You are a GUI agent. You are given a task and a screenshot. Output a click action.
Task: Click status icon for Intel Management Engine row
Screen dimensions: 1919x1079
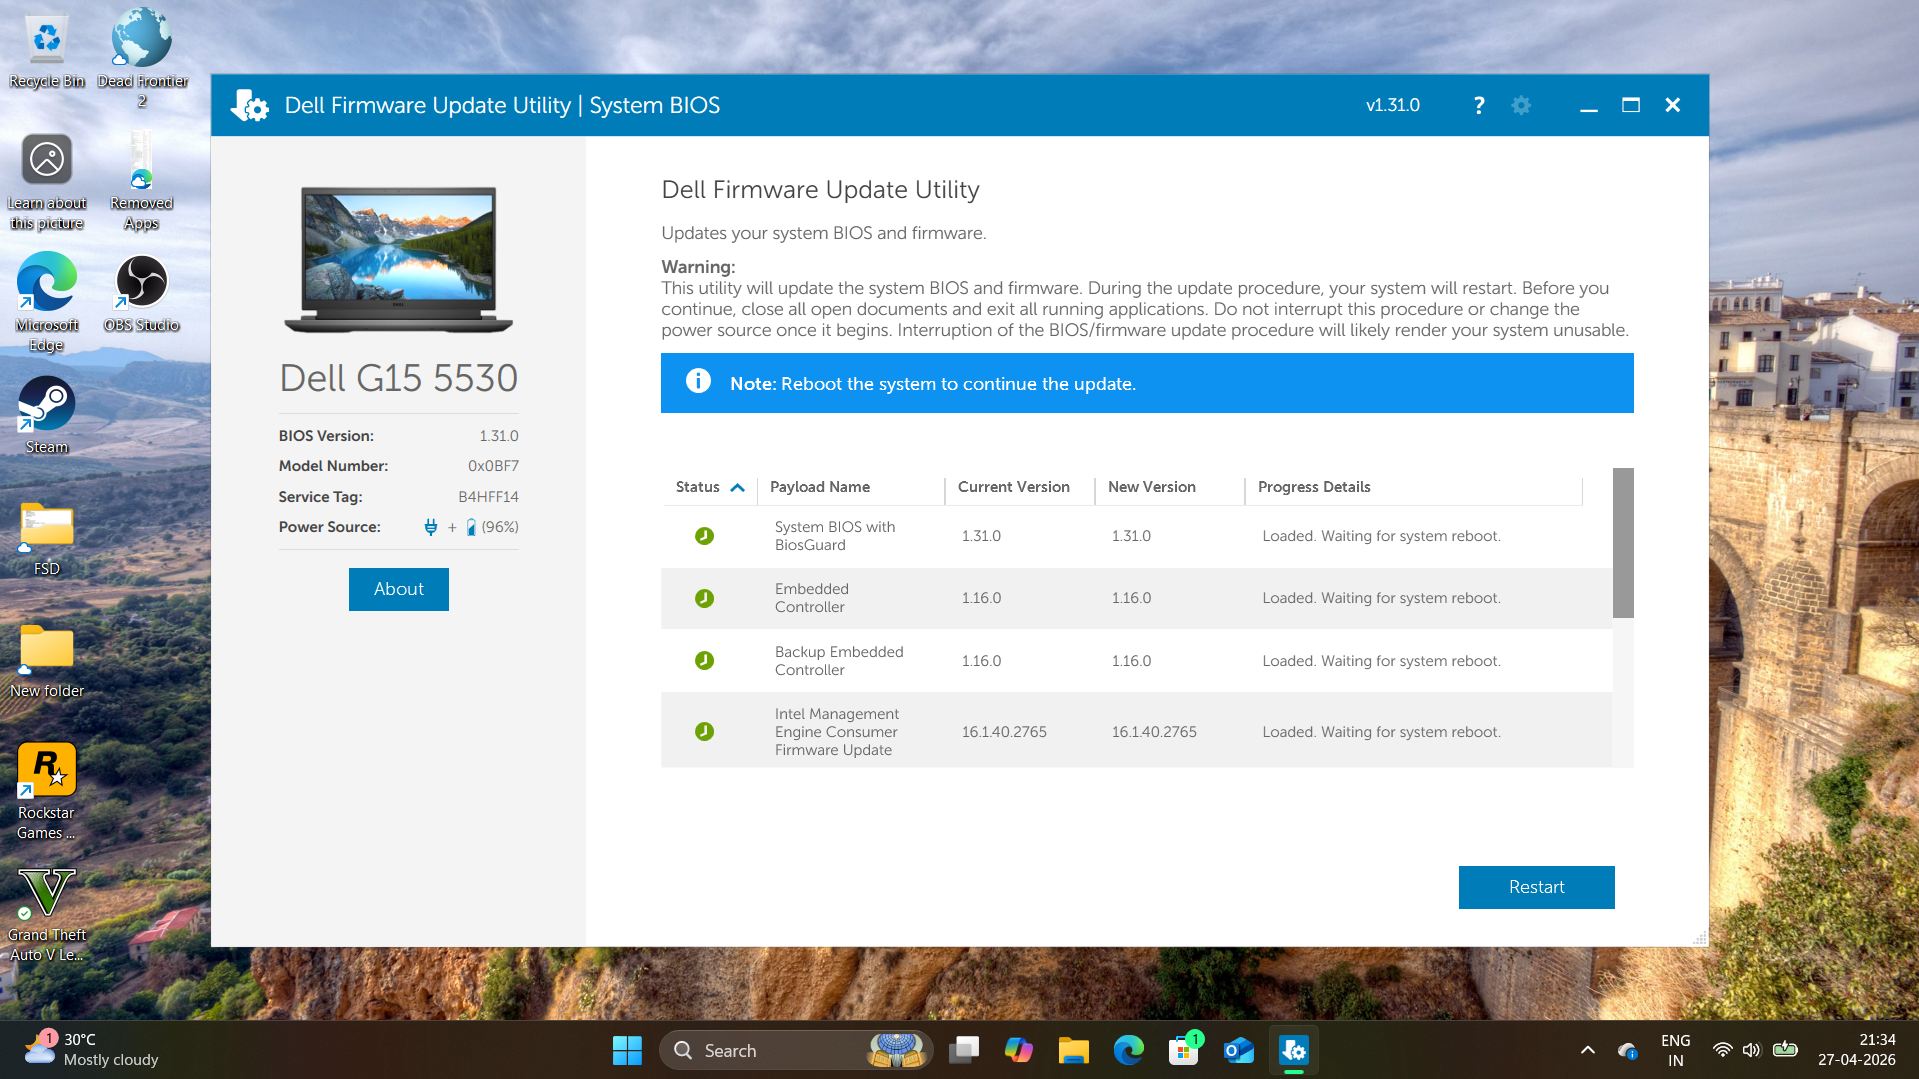click(704, 731)
